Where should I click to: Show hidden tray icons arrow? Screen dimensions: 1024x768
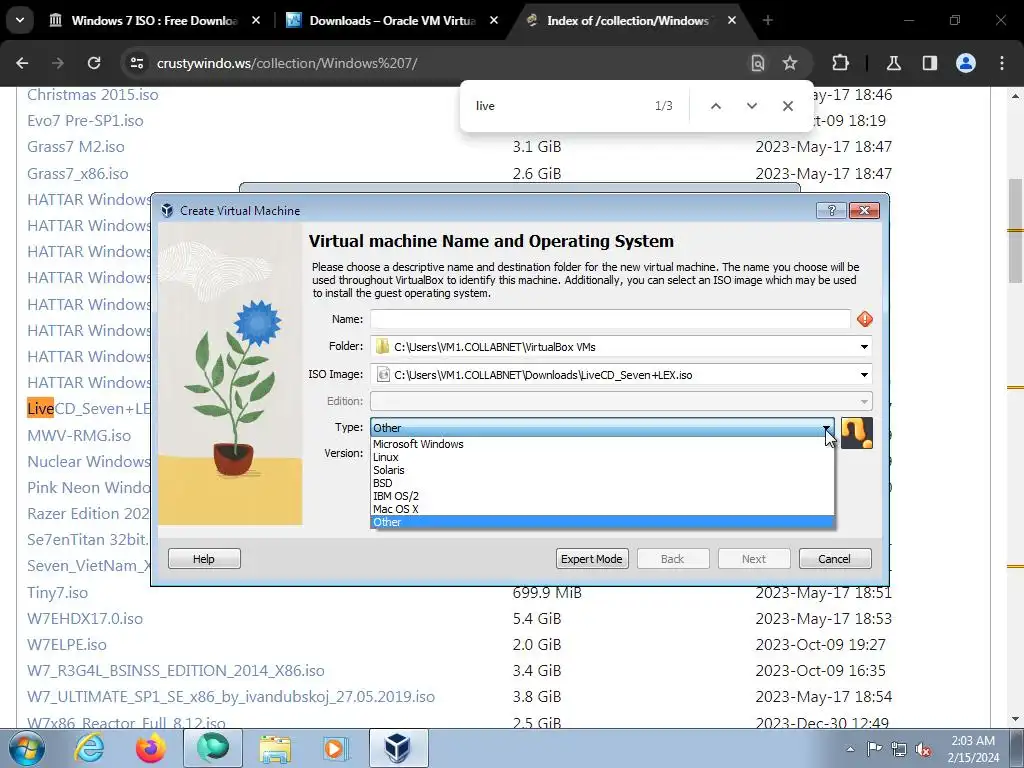coord(850,749)
